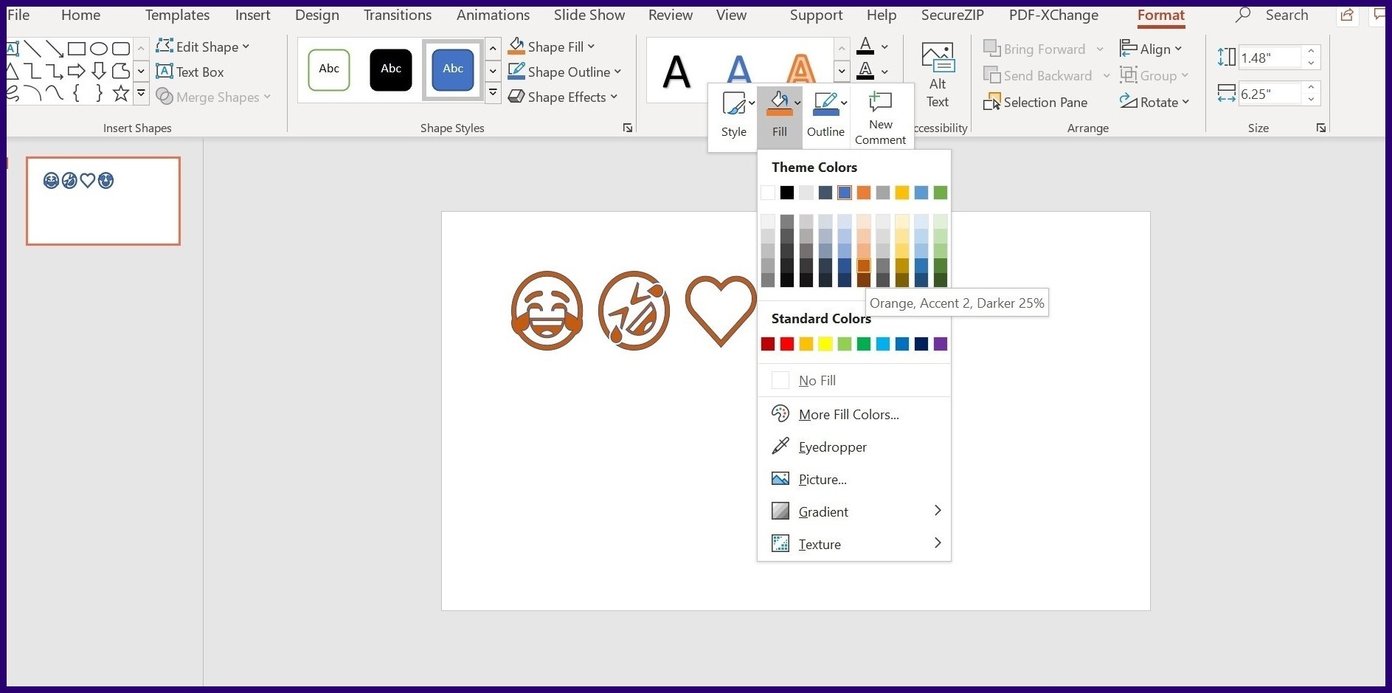1392x693 pixels.
Task: Switch to the Insert tab
Action: click(x=252, y=15)
